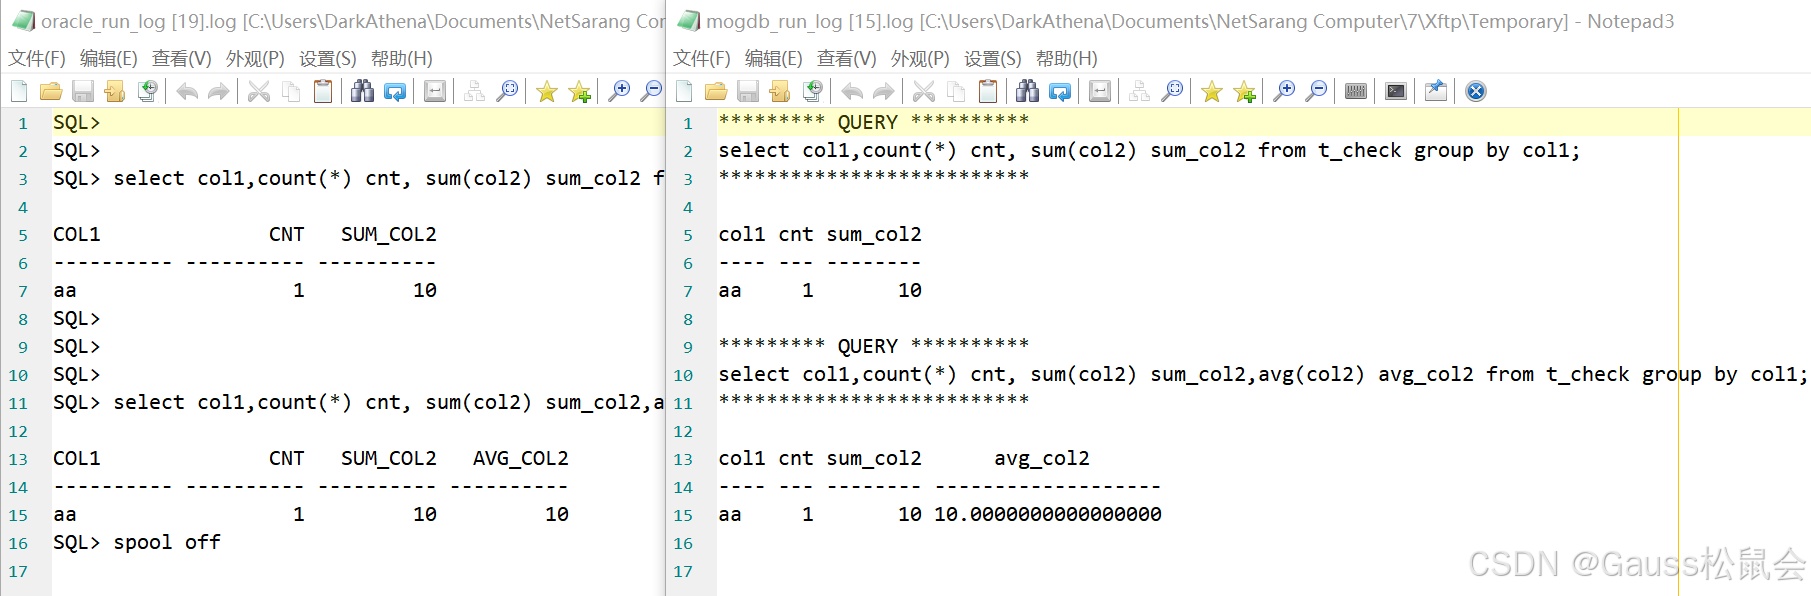Click Redo arrow in mogdb_run_log window

884,92
